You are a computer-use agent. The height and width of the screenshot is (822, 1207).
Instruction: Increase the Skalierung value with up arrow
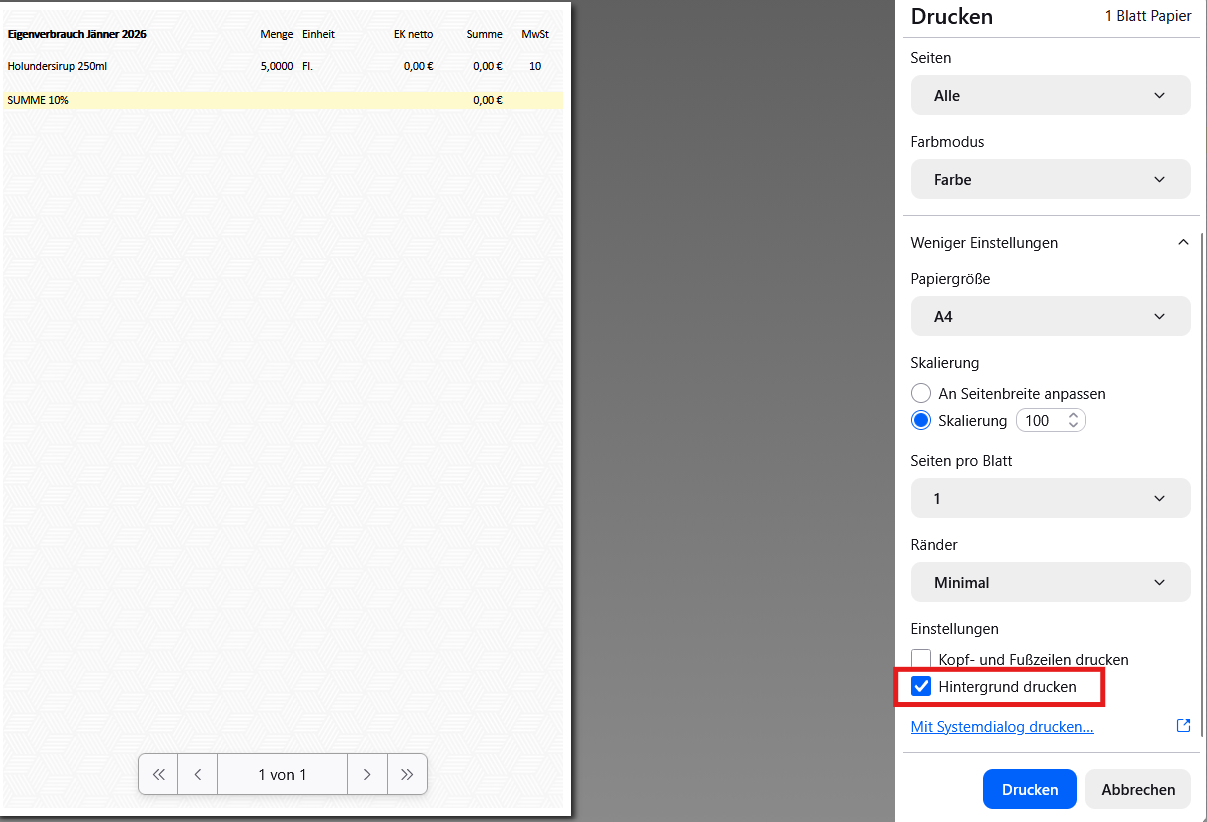[x=1073, y=416]
